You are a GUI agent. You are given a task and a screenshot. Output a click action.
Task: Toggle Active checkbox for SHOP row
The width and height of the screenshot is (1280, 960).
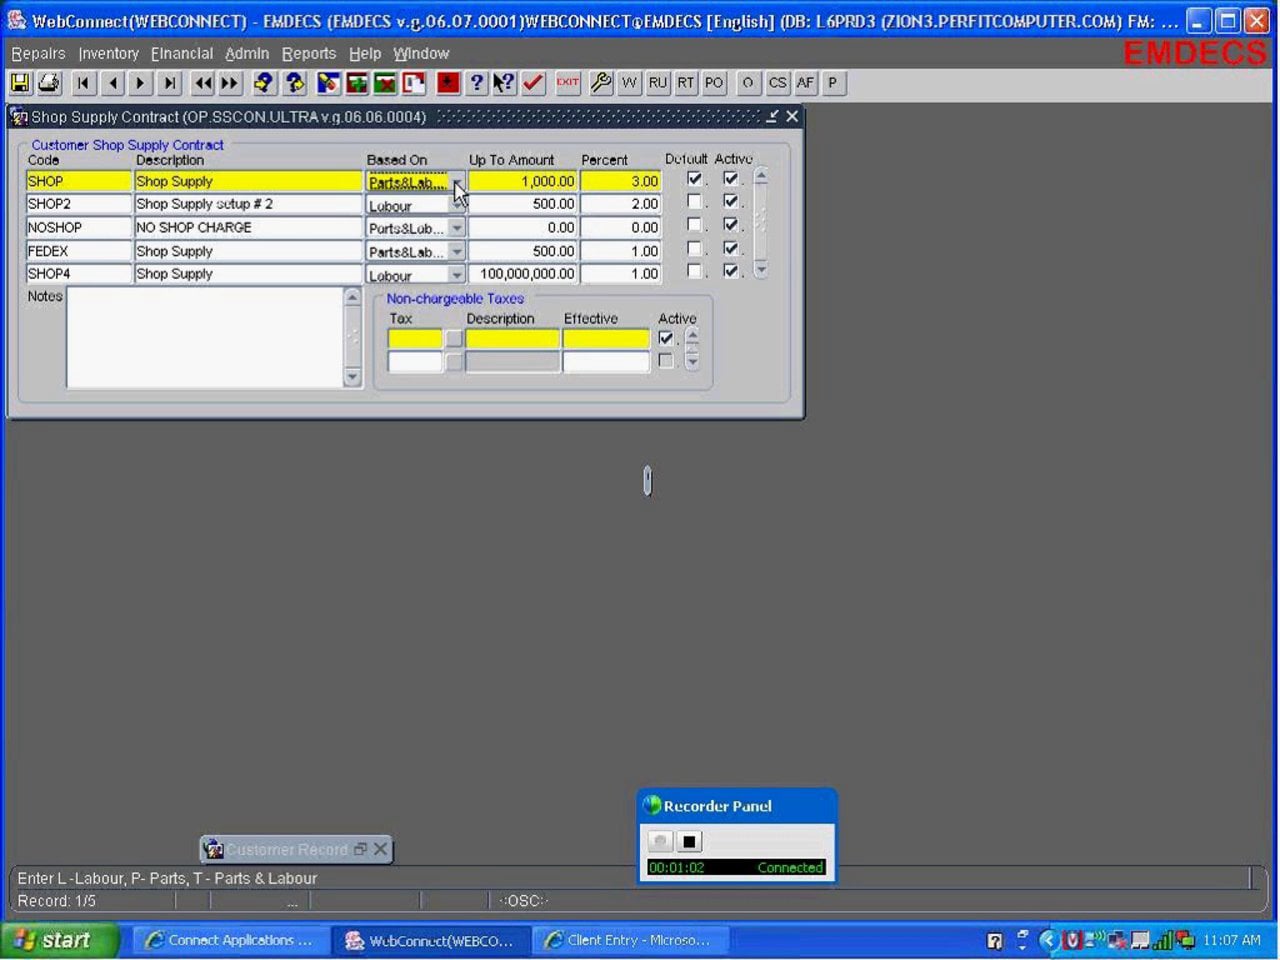click(x=730, y=178)
